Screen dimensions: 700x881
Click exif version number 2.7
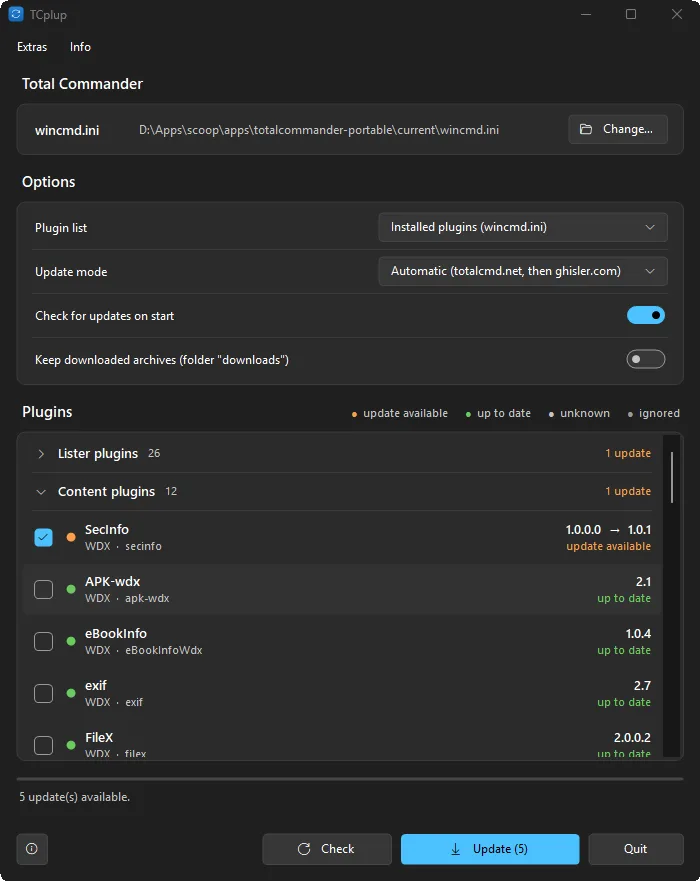click(x=642, y=685)
